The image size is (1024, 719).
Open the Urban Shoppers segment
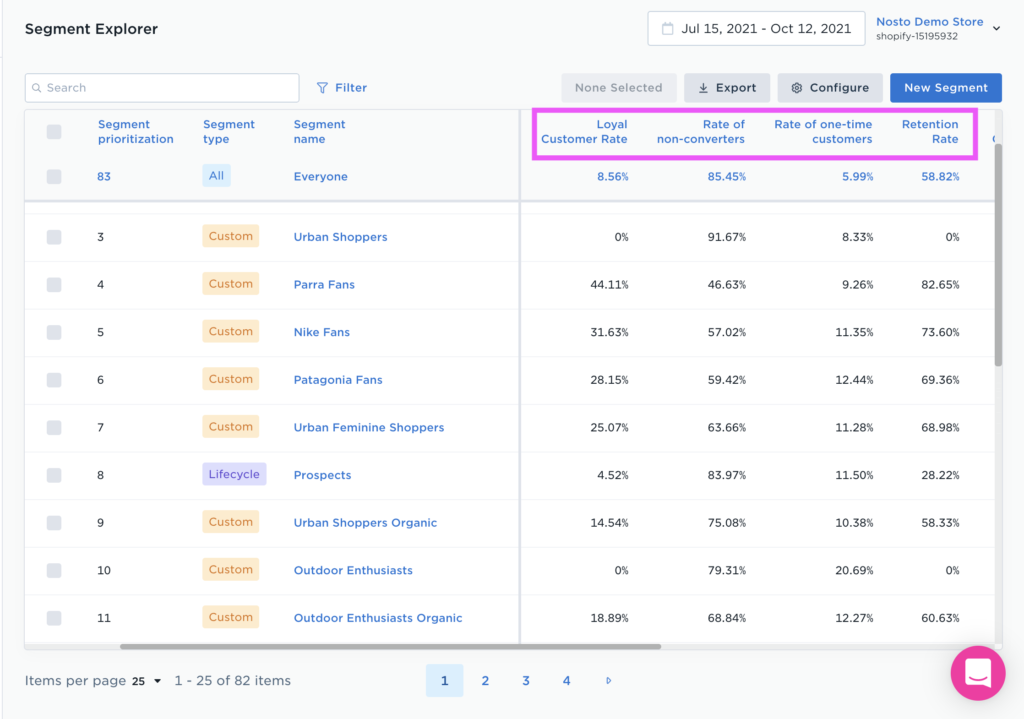click(x=340, y=237)
